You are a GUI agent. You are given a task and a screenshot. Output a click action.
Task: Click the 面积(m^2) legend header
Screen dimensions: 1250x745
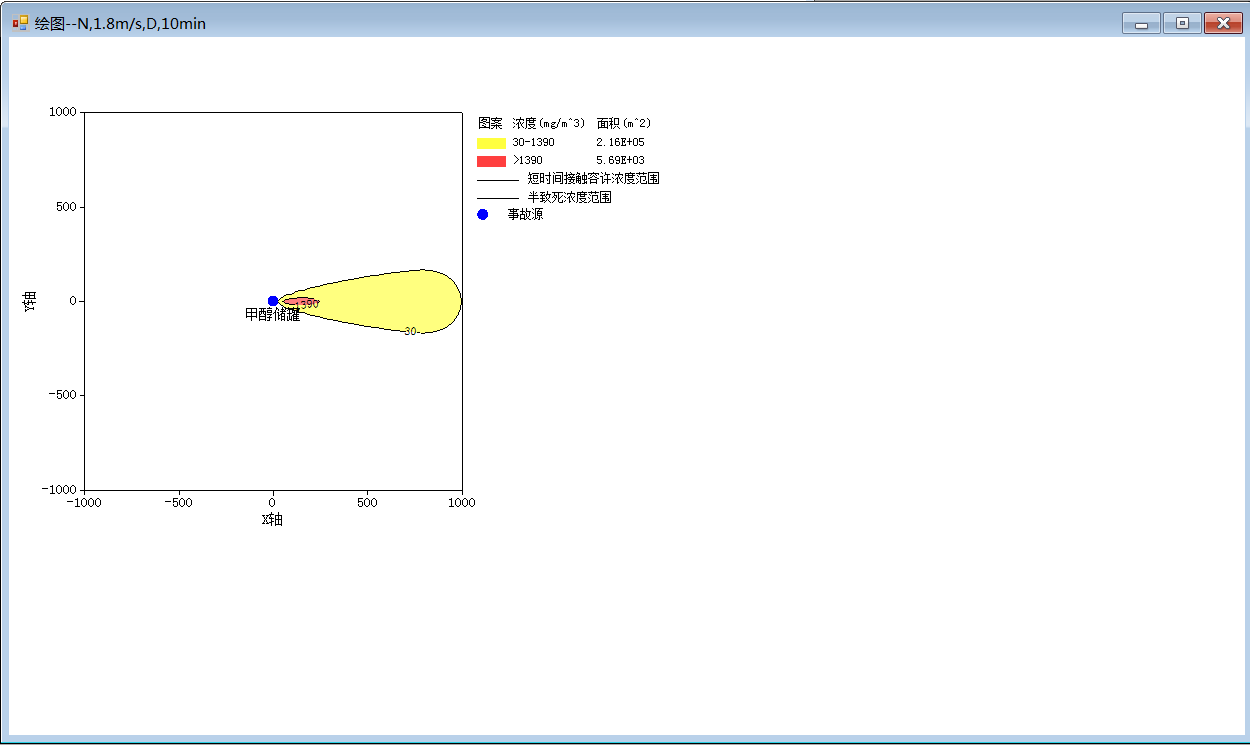pyautogui.click(x=624, y=124)
